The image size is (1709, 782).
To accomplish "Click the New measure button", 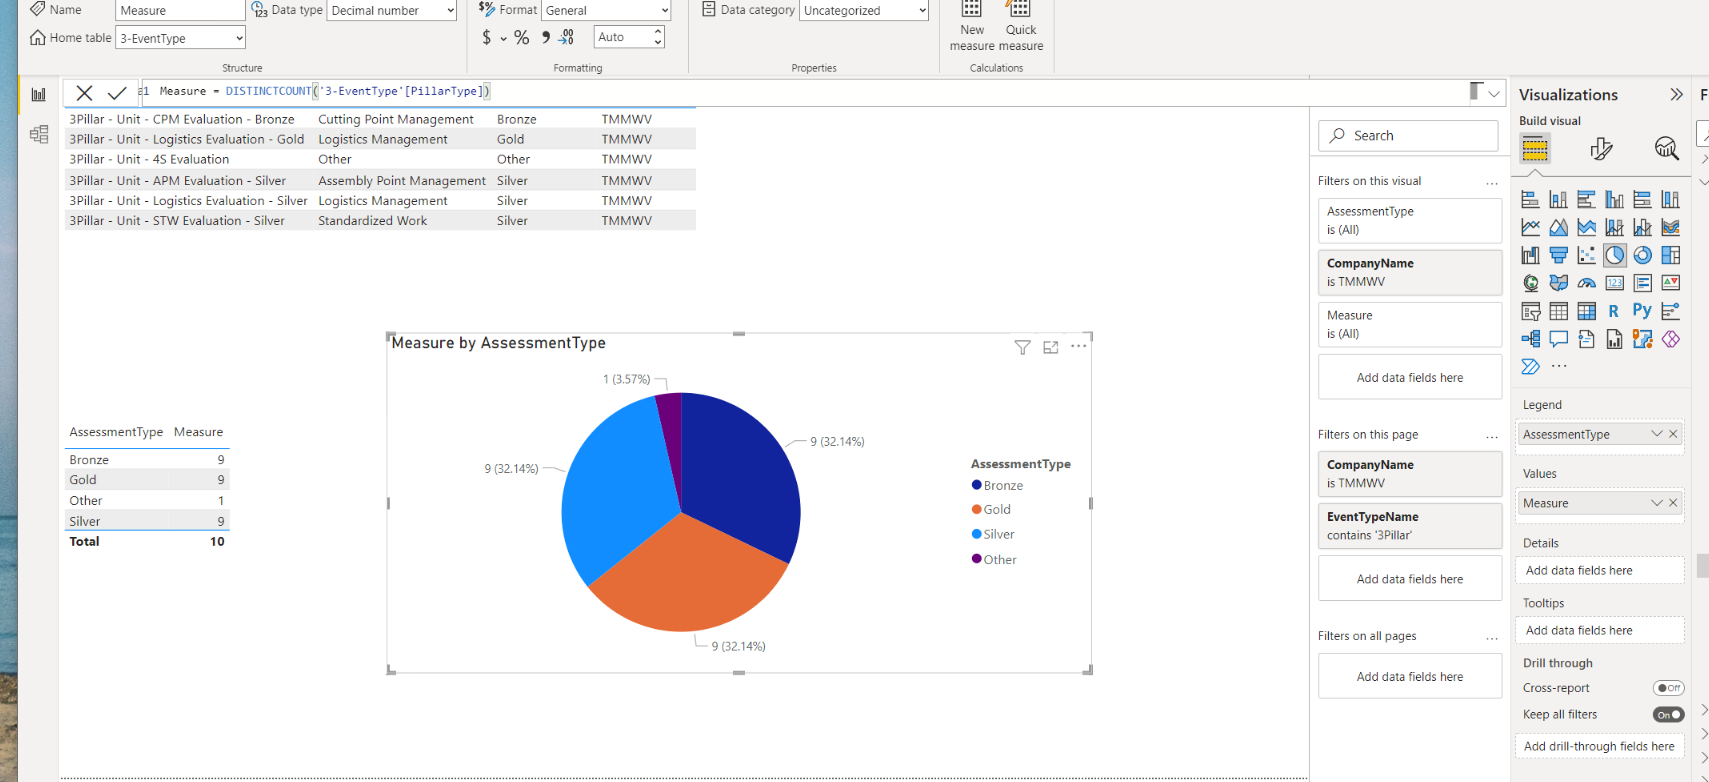I will (972, 26).
